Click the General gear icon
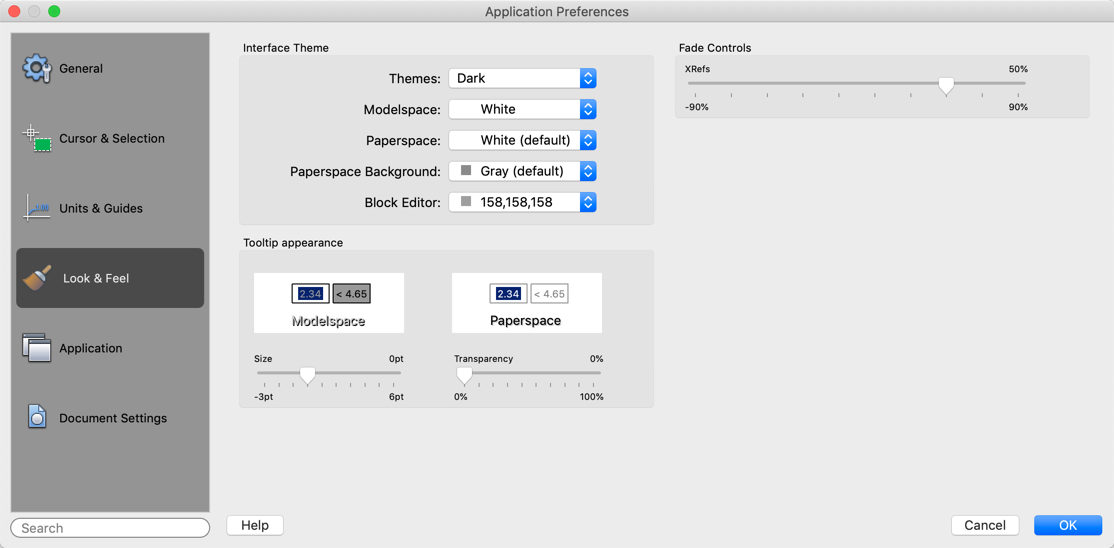1114x548 pixels. point(37,68)
